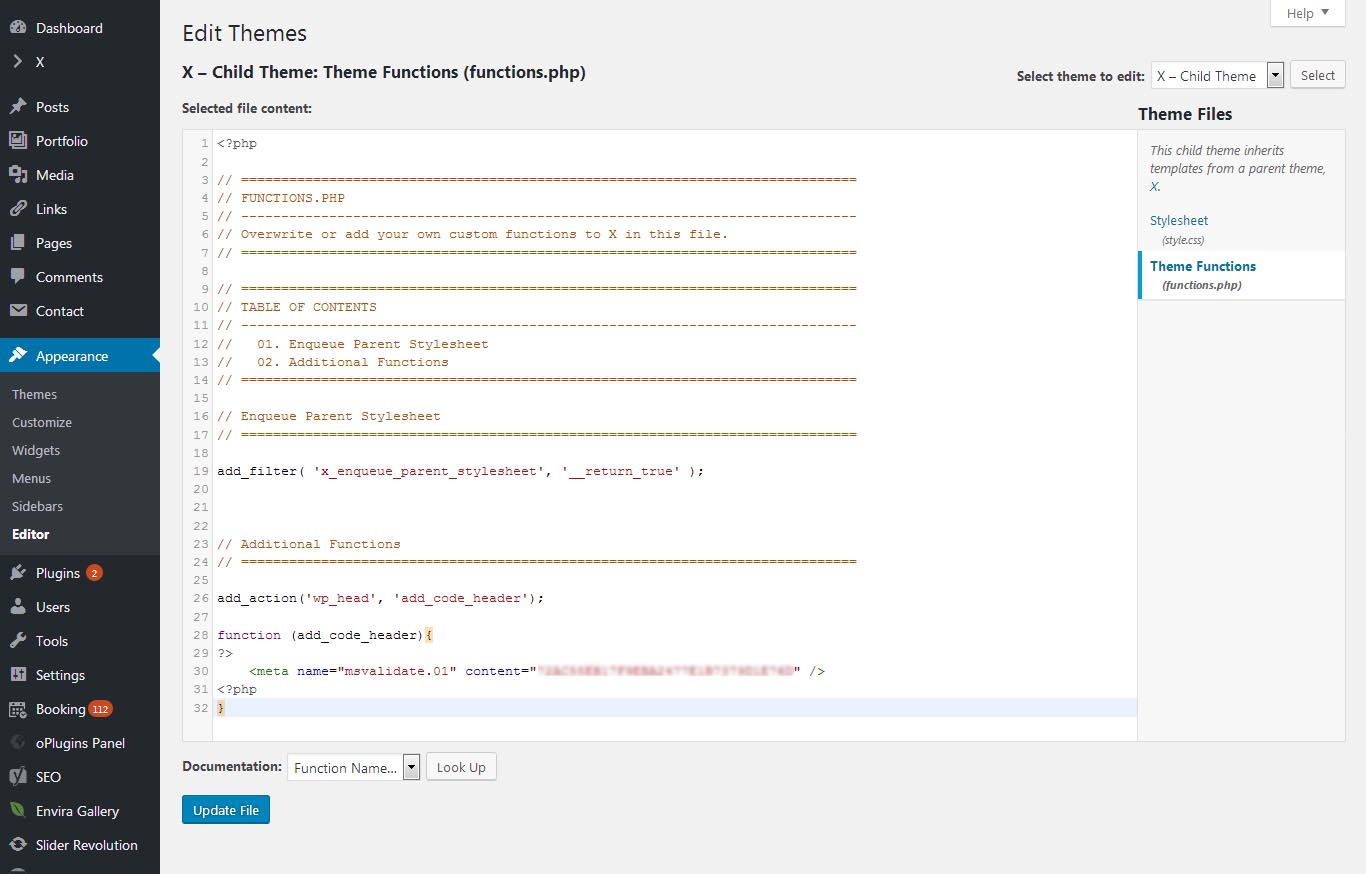Go to the Customize submenu item
1366x874 pixels.
pos(42,422)
